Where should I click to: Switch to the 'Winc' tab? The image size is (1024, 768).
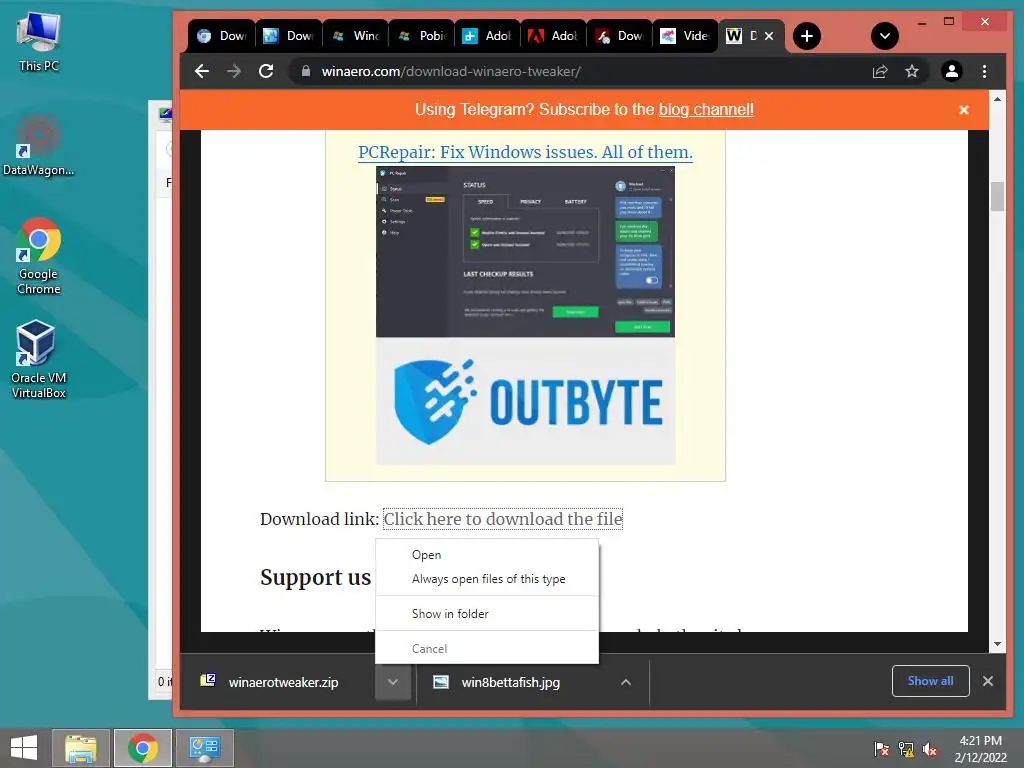click(x=355, y=36)
